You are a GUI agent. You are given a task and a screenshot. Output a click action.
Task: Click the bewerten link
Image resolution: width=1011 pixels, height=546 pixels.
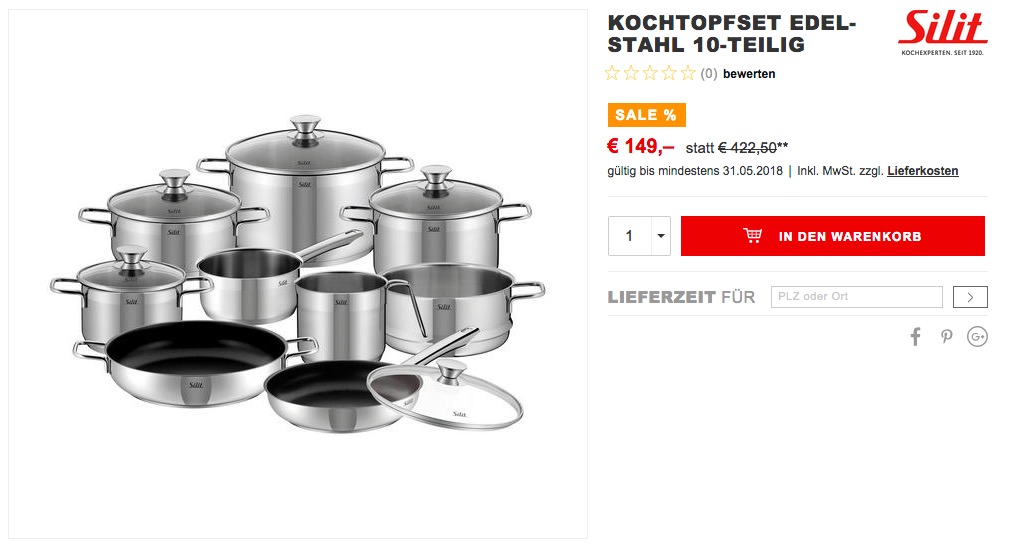(x=749, y=73)
